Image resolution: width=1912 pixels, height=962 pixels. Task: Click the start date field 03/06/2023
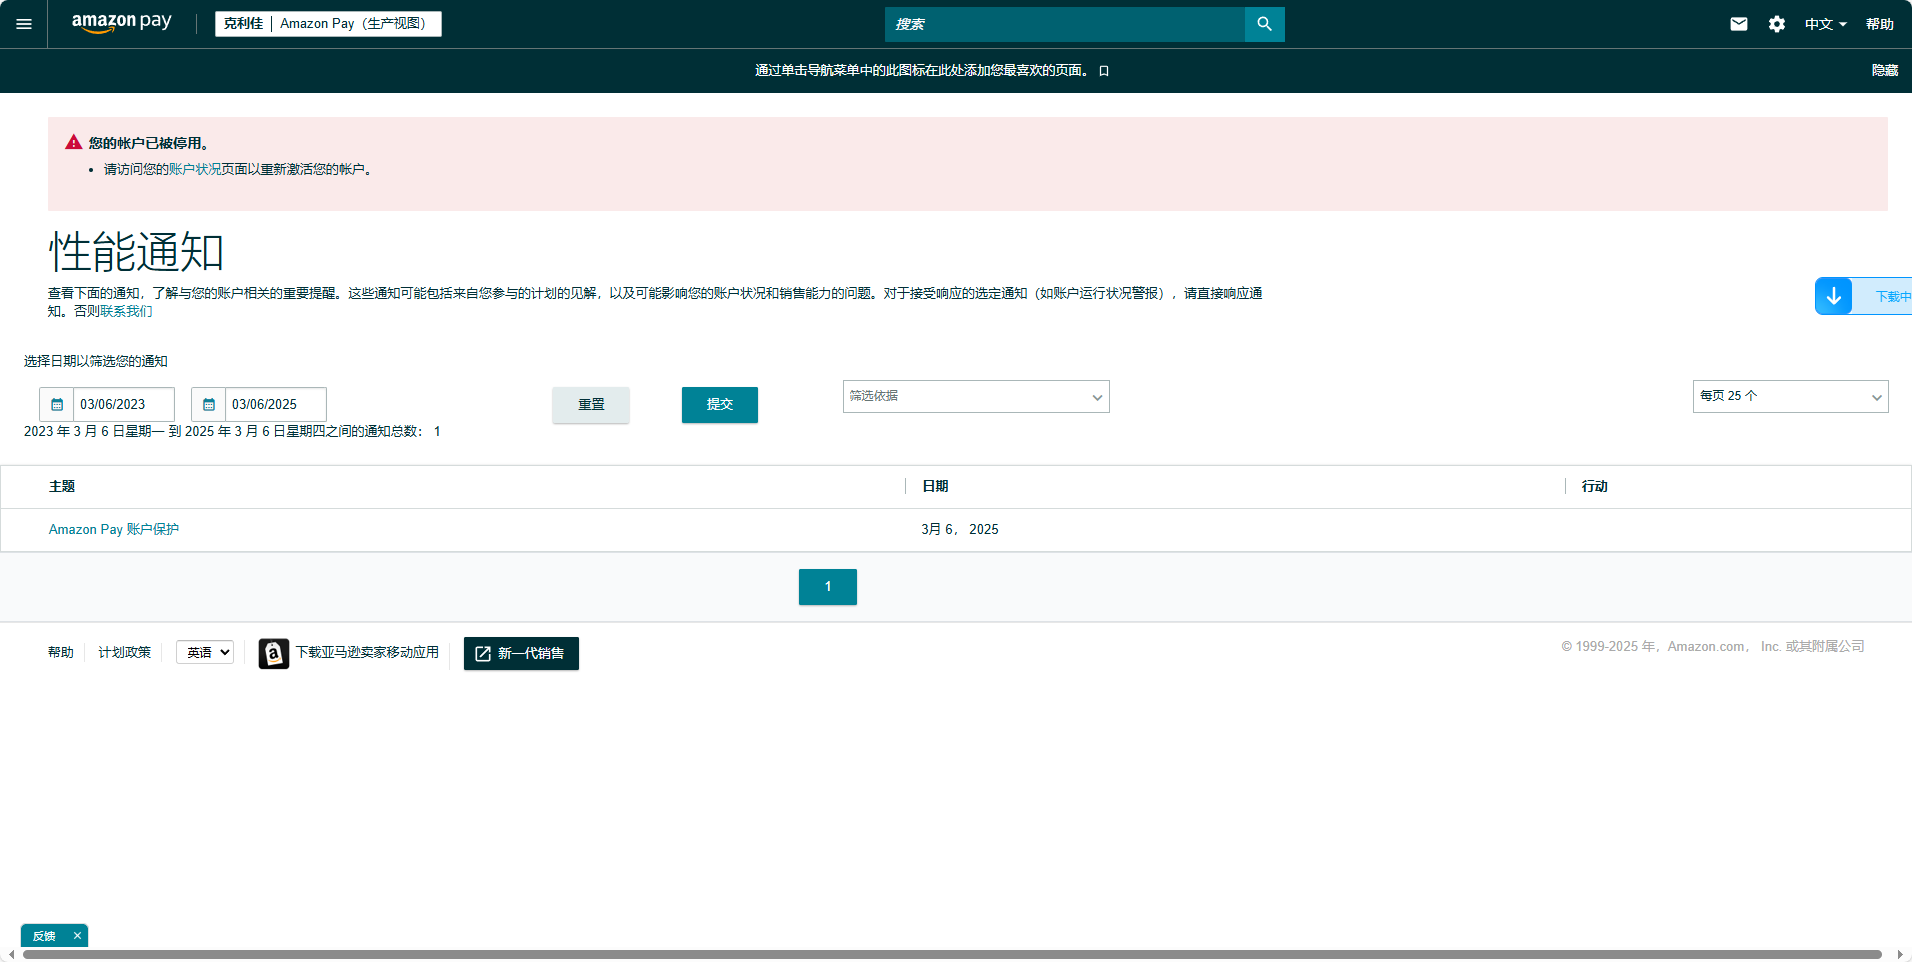point(124,404)
